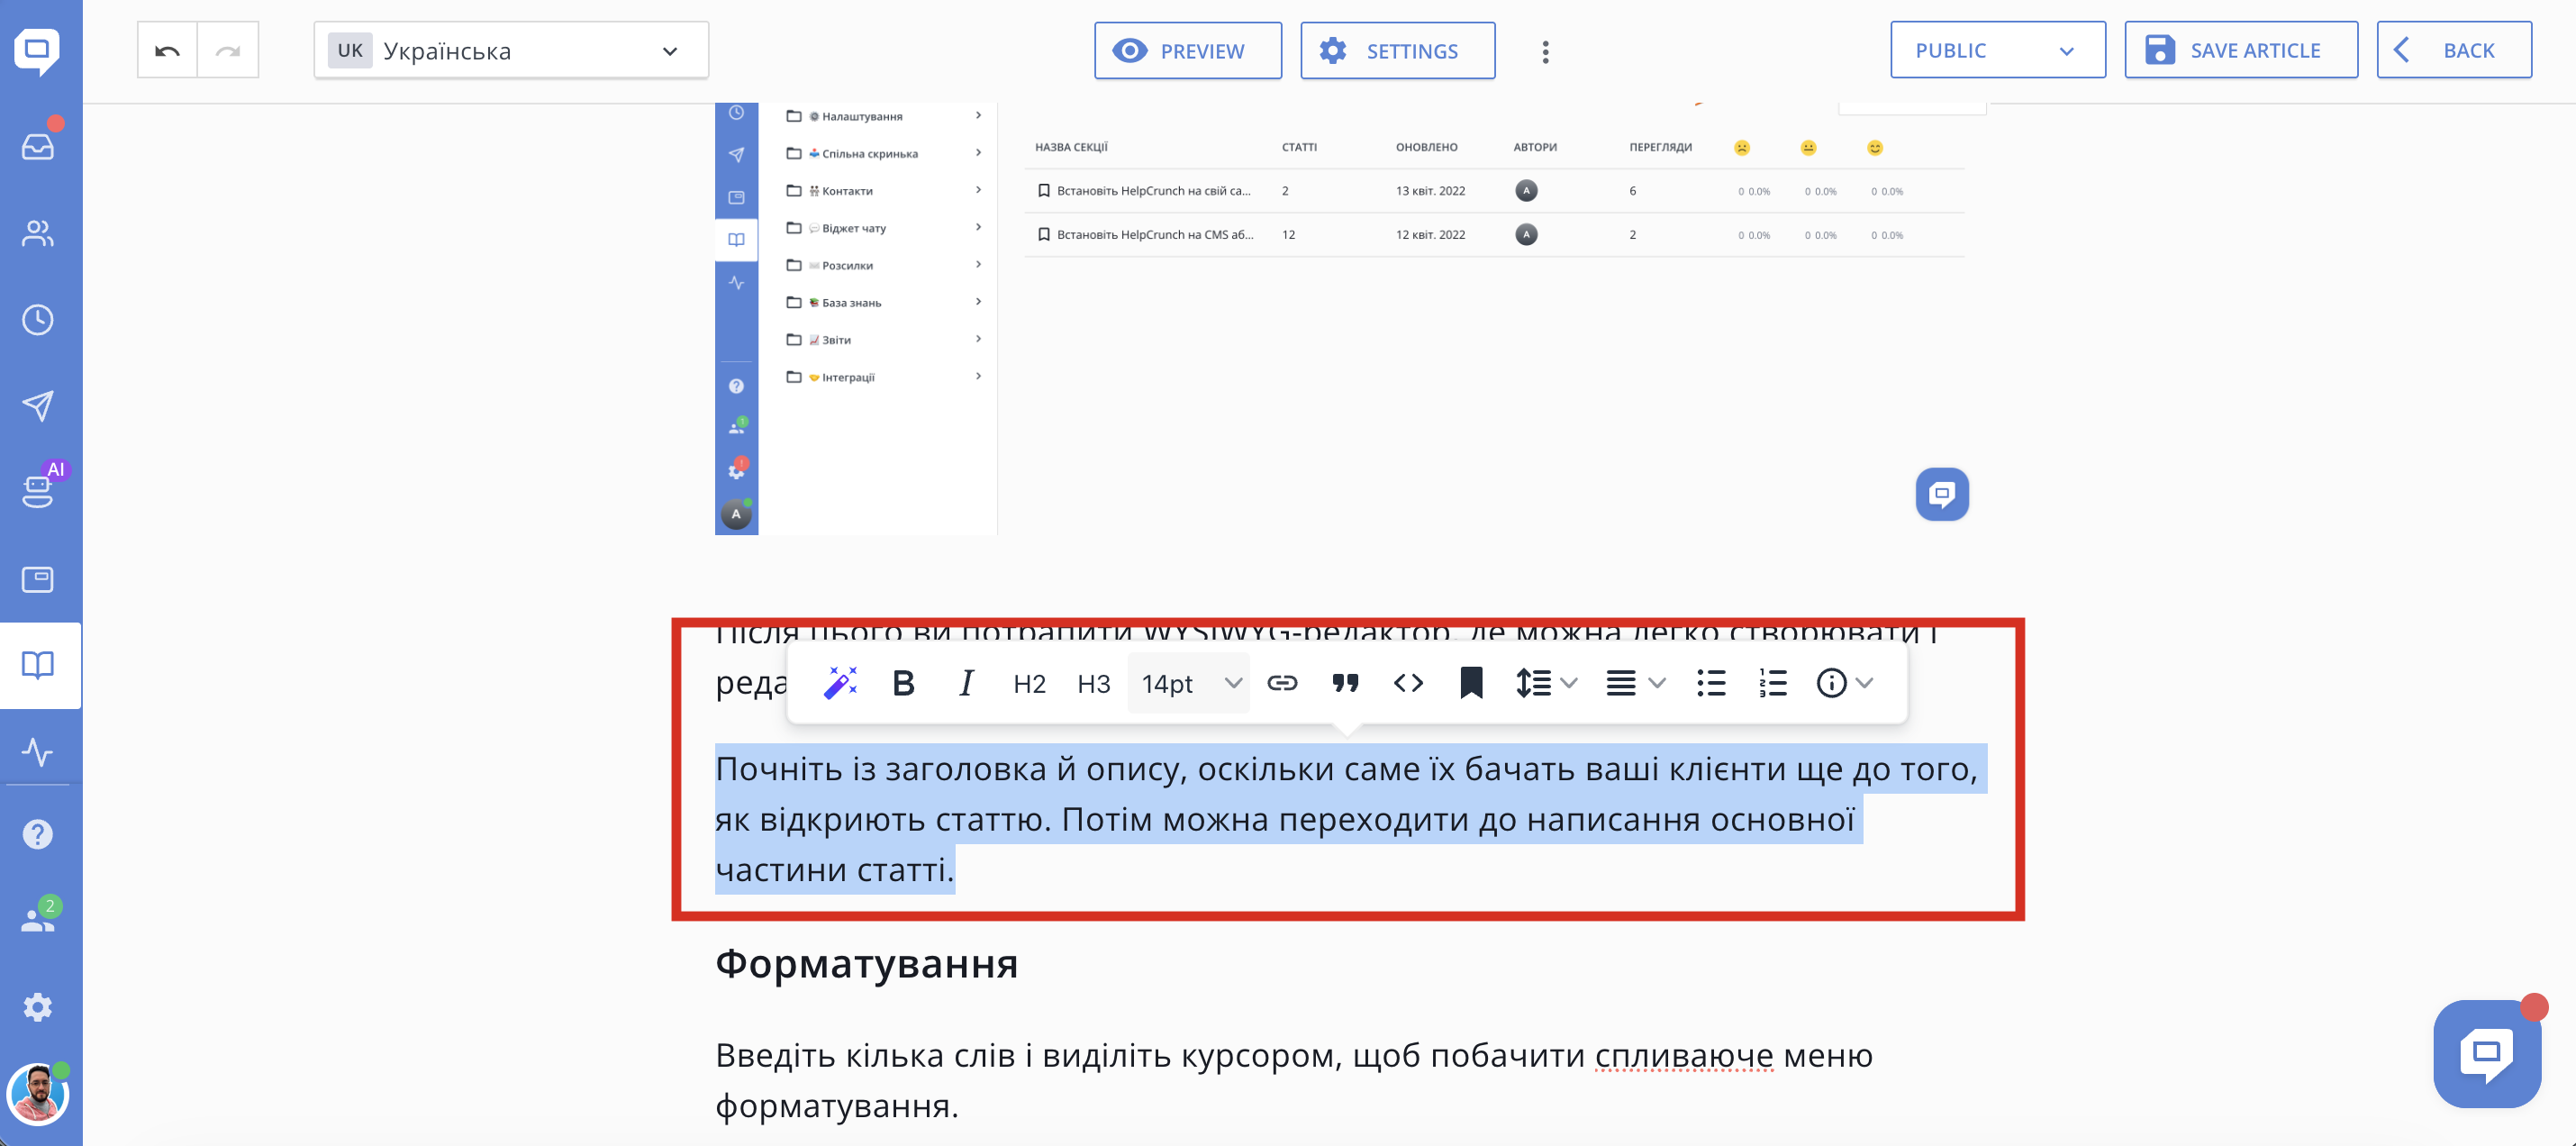The width and height of the screenshot is (2576, 1146).
Task: Apply H2 heading to selection
Action: coord(1029,684)
